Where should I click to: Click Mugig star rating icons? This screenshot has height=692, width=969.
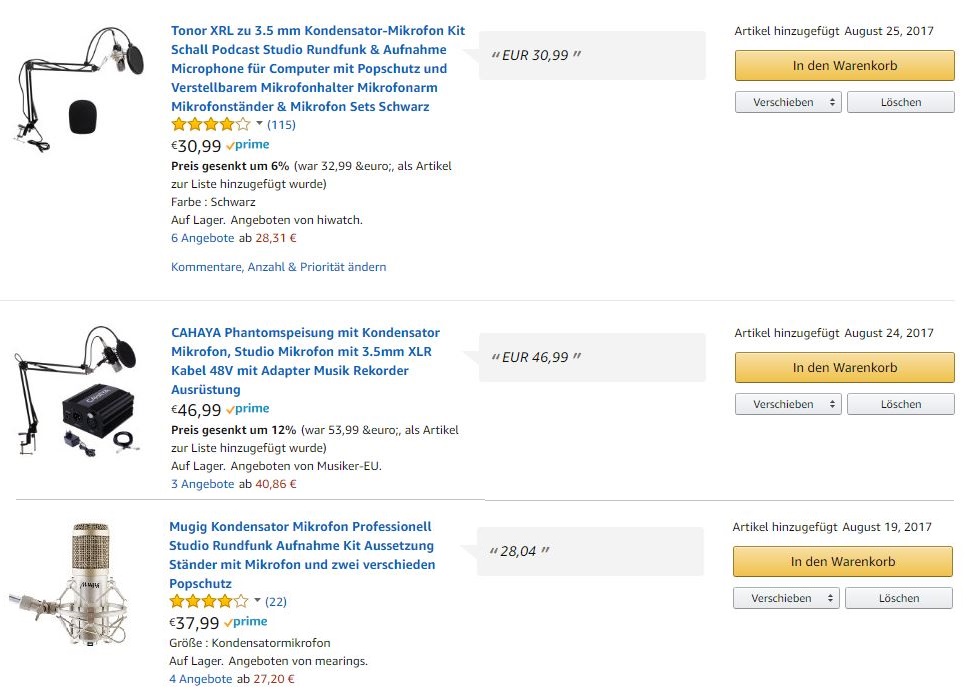[x=209, y=602]
